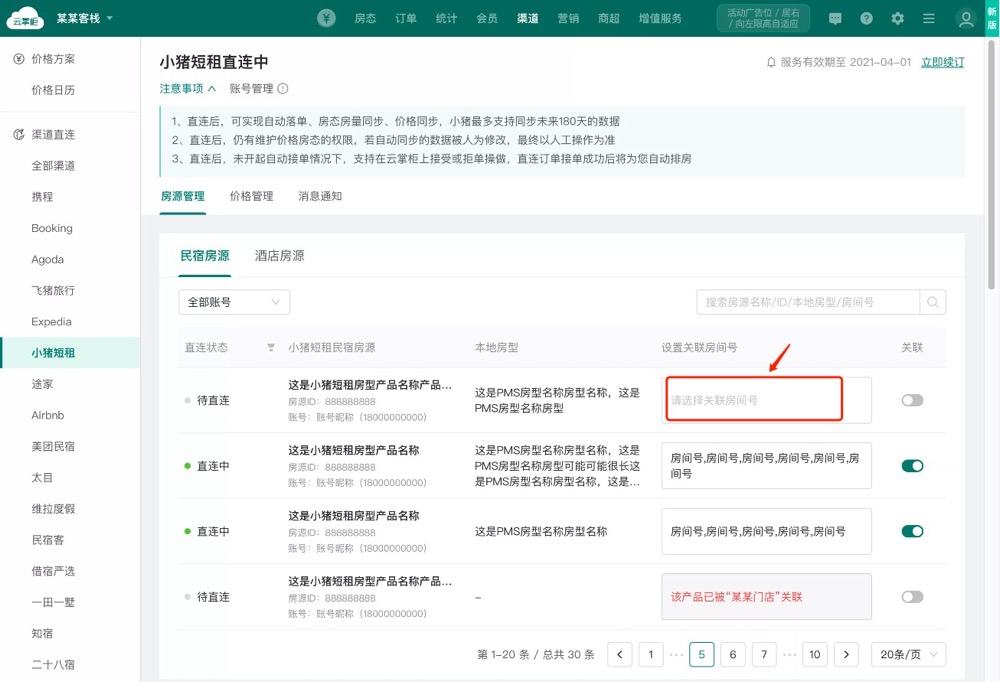Image resolution: width=1000 pixels, height=682 pixels.
Task: Open the messages chat bubble icon
Action: 835,19
